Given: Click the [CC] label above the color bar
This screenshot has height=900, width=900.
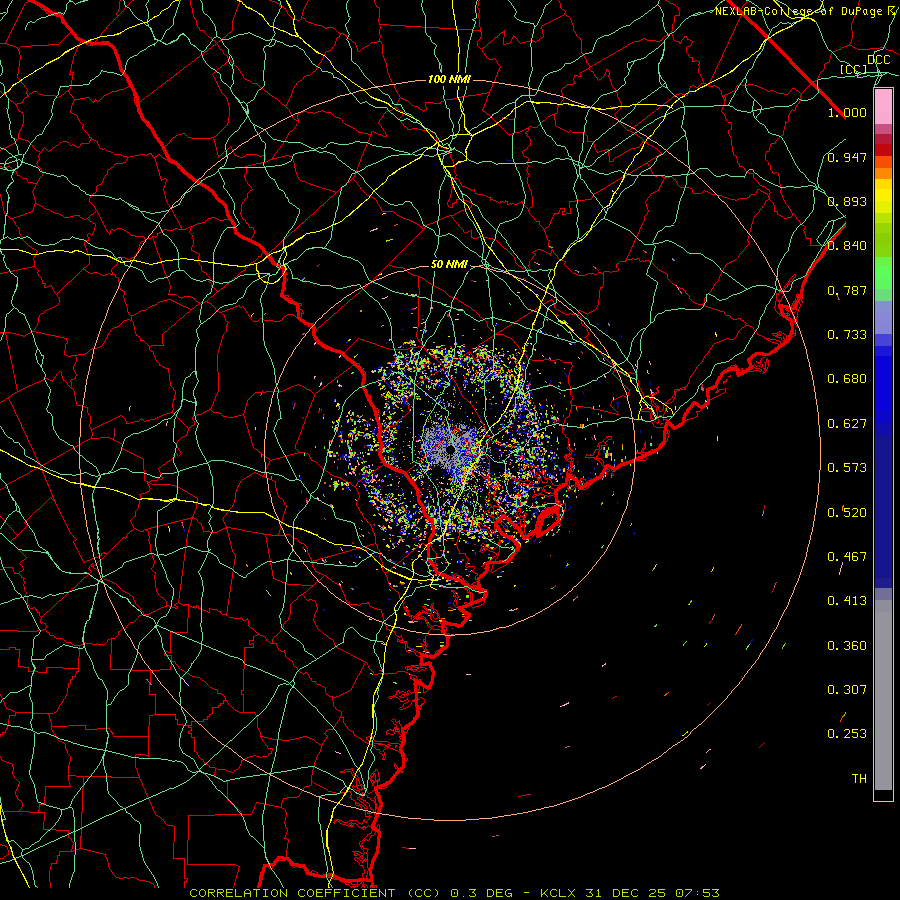Looking at the screenshot, I should [854, 69].
